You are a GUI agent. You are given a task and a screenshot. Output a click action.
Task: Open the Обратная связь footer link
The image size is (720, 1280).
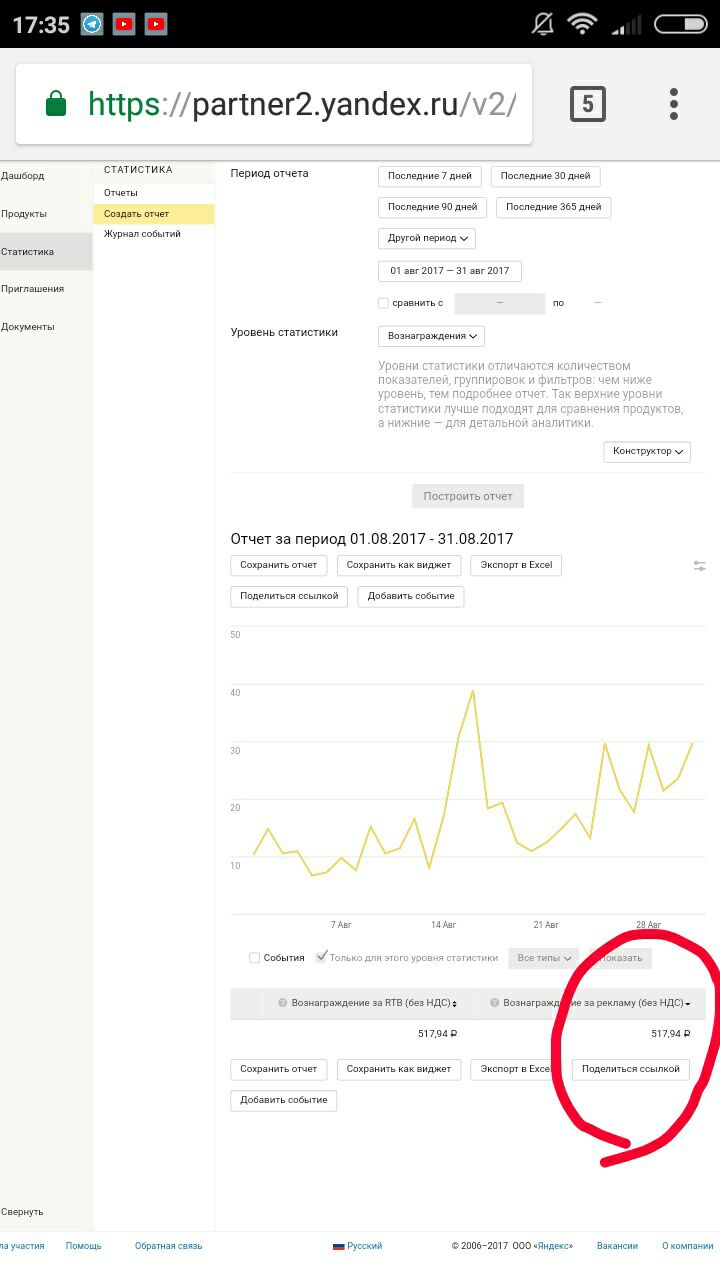[x=168, y=1246]
